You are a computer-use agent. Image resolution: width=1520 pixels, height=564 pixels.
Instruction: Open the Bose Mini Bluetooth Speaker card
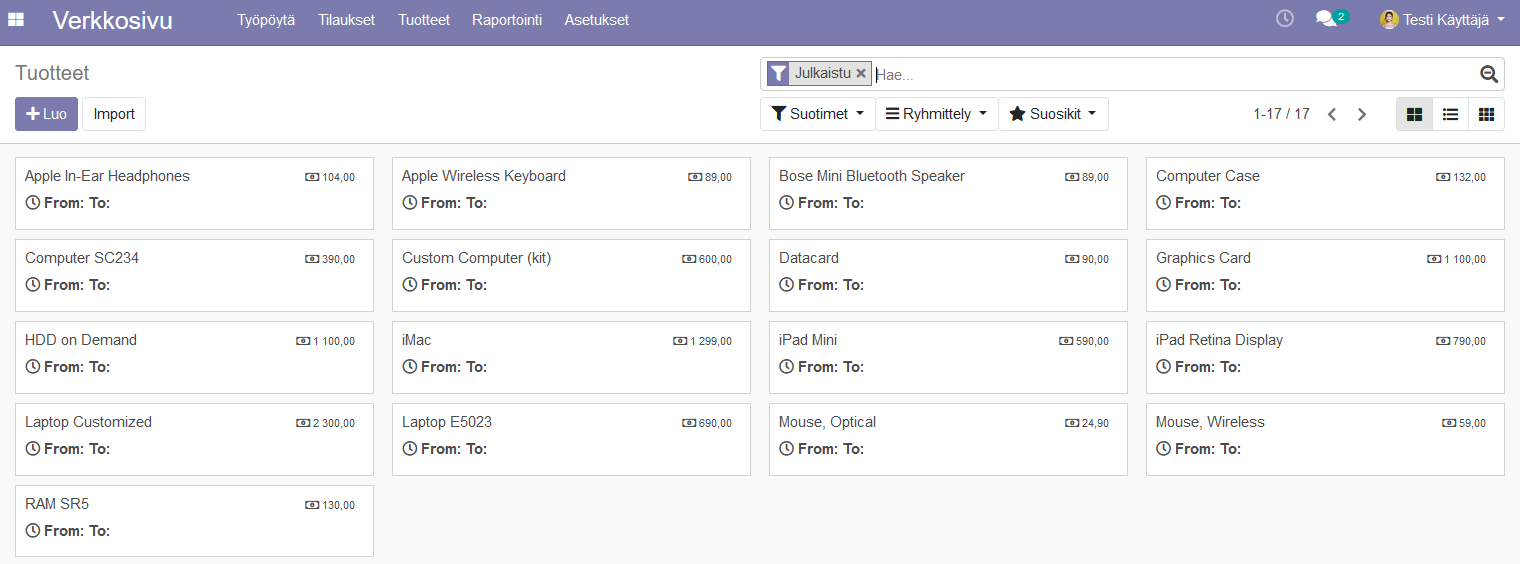coord(948,193)
